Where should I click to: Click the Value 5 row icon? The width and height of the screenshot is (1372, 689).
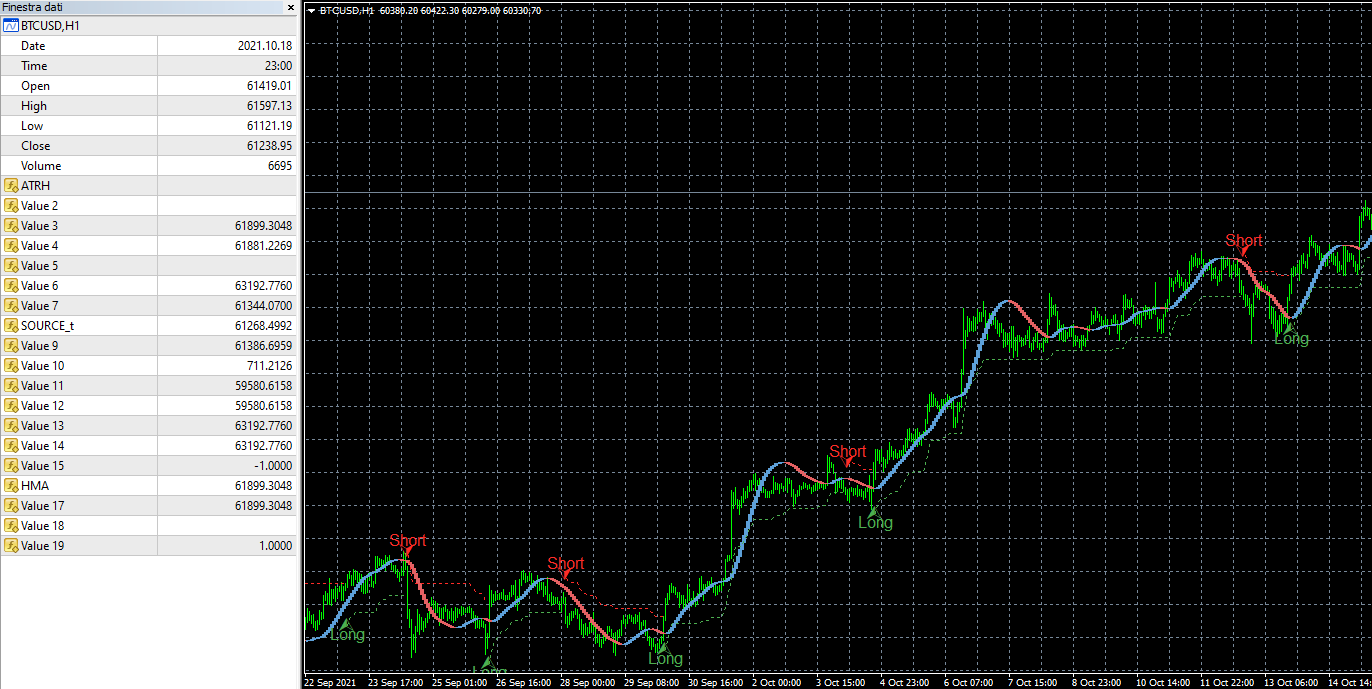11,265
